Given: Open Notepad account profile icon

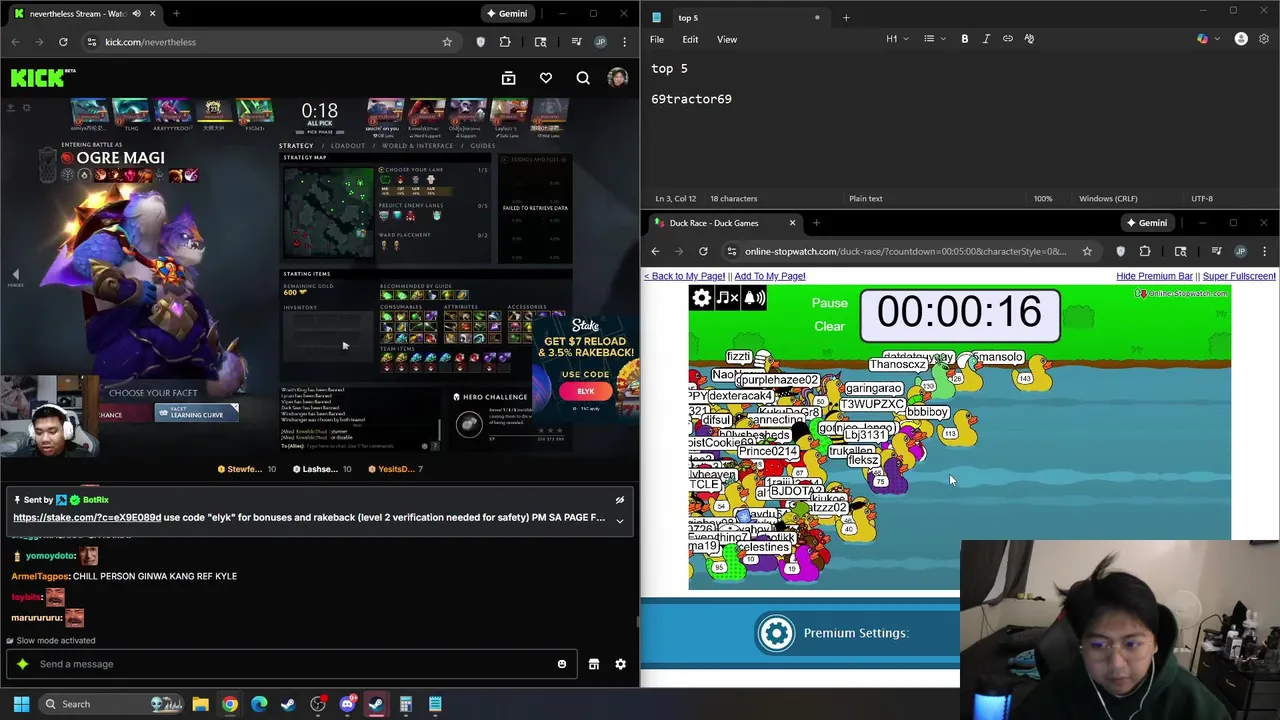Looking at the screenshot, I should 1241,39.
